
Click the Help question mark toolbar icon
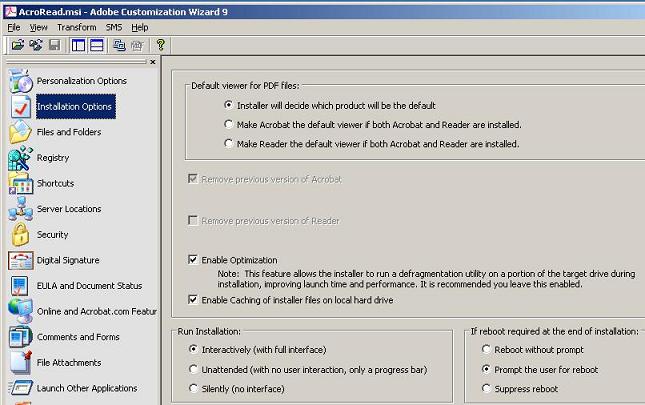click(160, 45)
